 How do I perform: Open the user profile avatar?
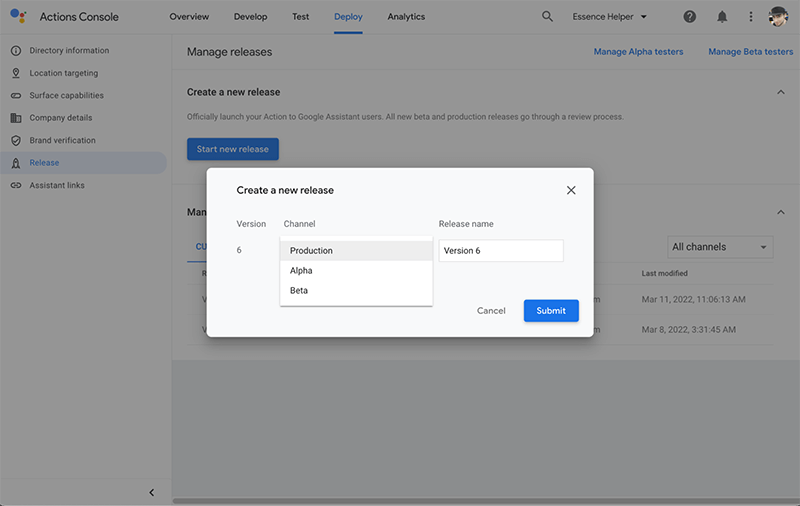point(778,17)
